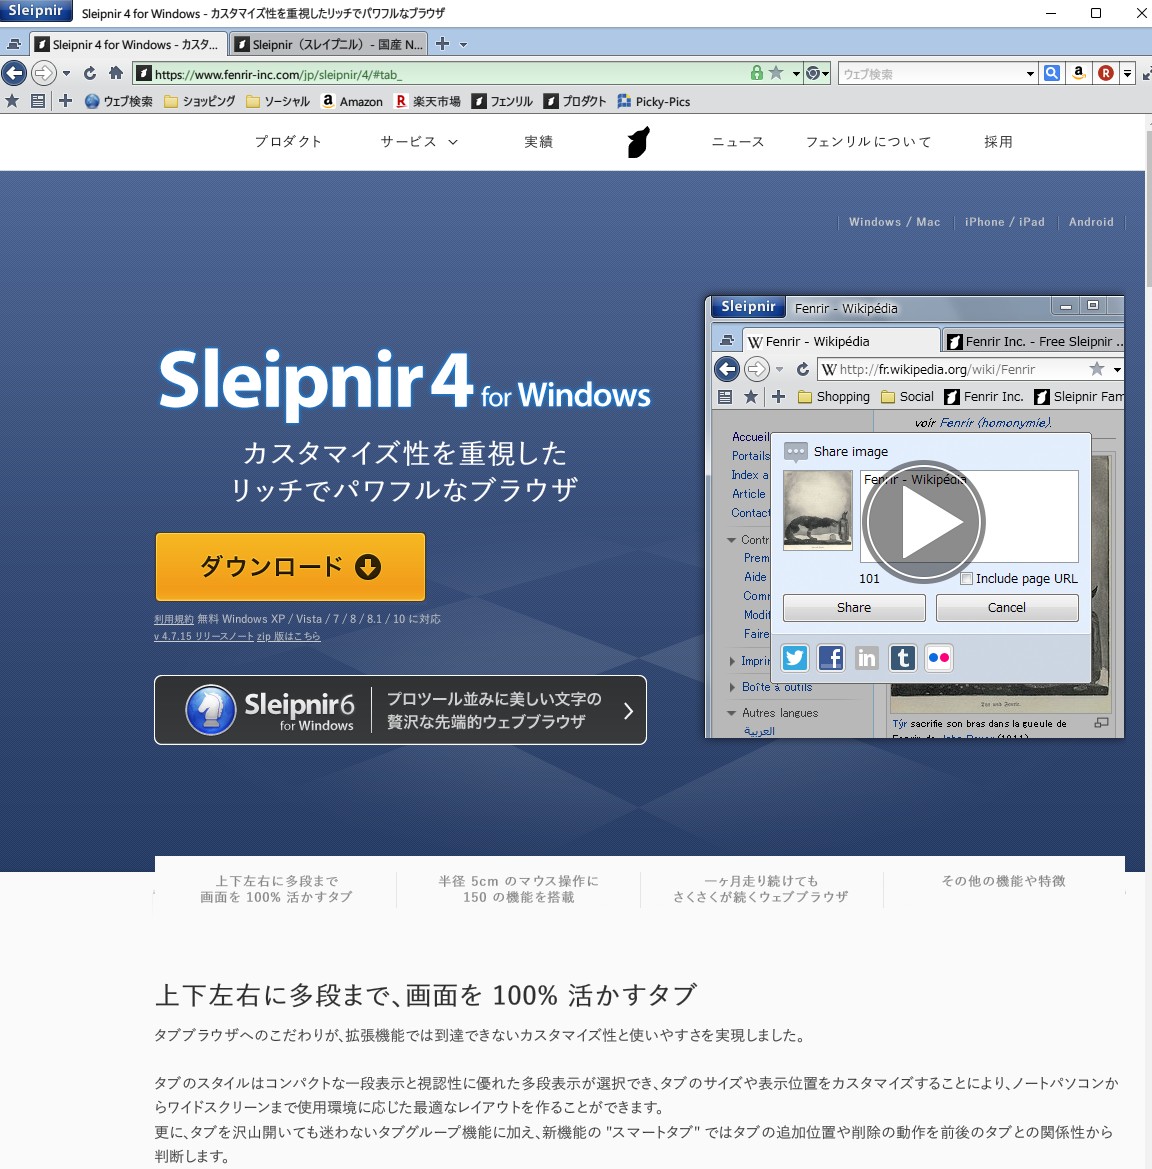Open the Amazon bookmark
The image size is (1152, 1169).
pyautogui.click(x=352, y=101)
